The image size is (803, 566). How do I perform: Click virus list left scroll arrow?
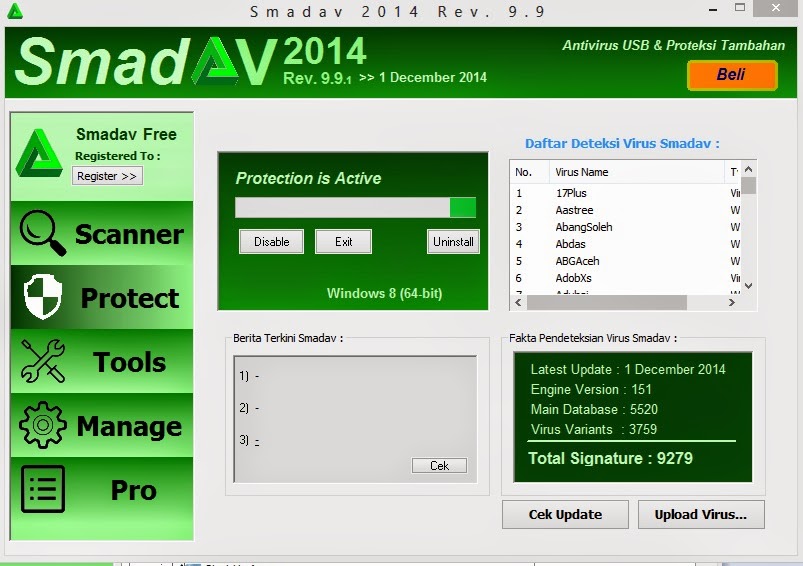(x=518, y=302)
